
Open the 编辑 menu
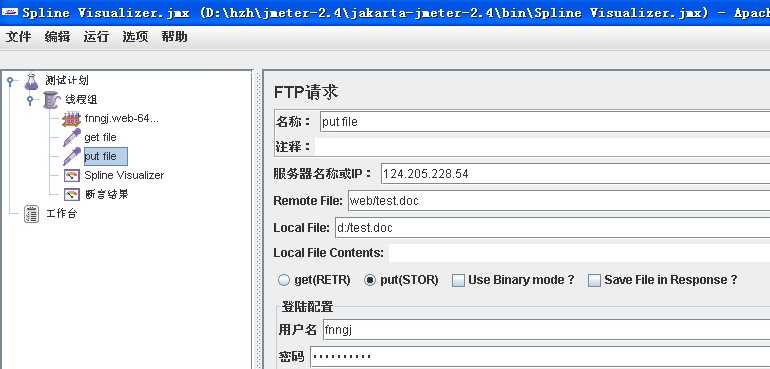[57, 37]
